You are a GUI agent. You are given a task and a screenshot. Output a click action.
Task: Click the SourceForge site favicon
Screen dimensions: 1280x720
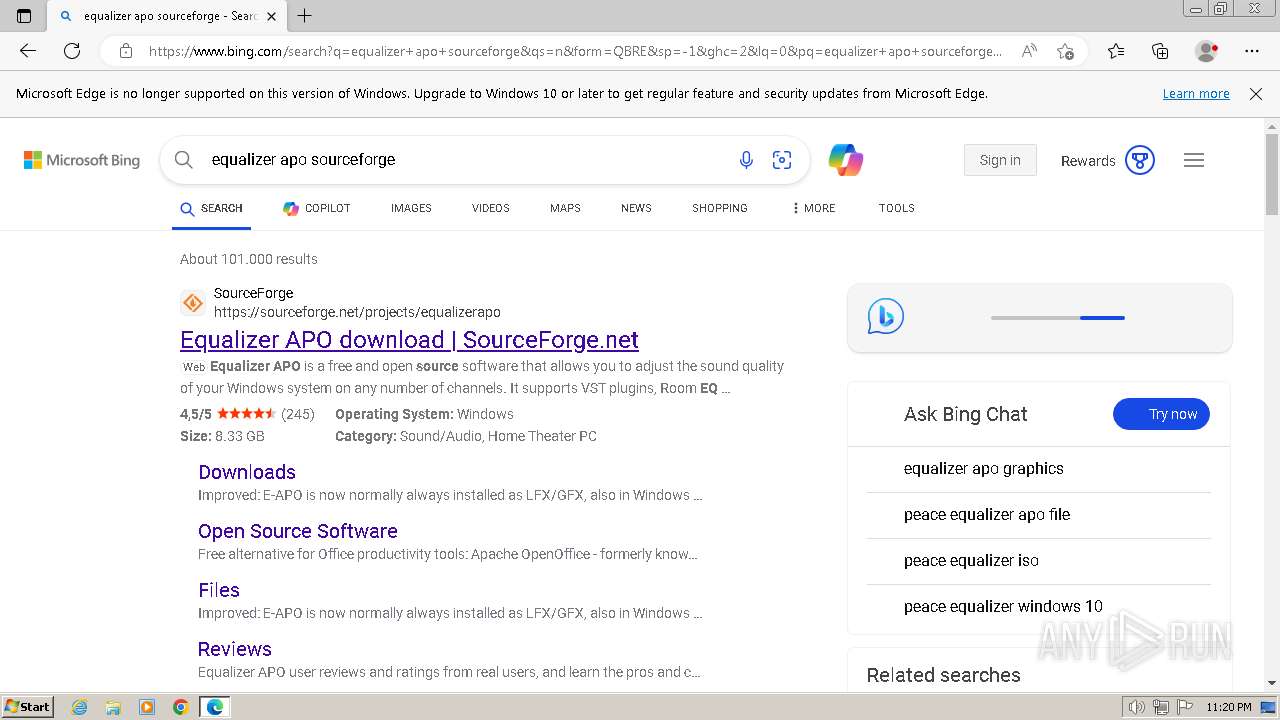(193, 303)
